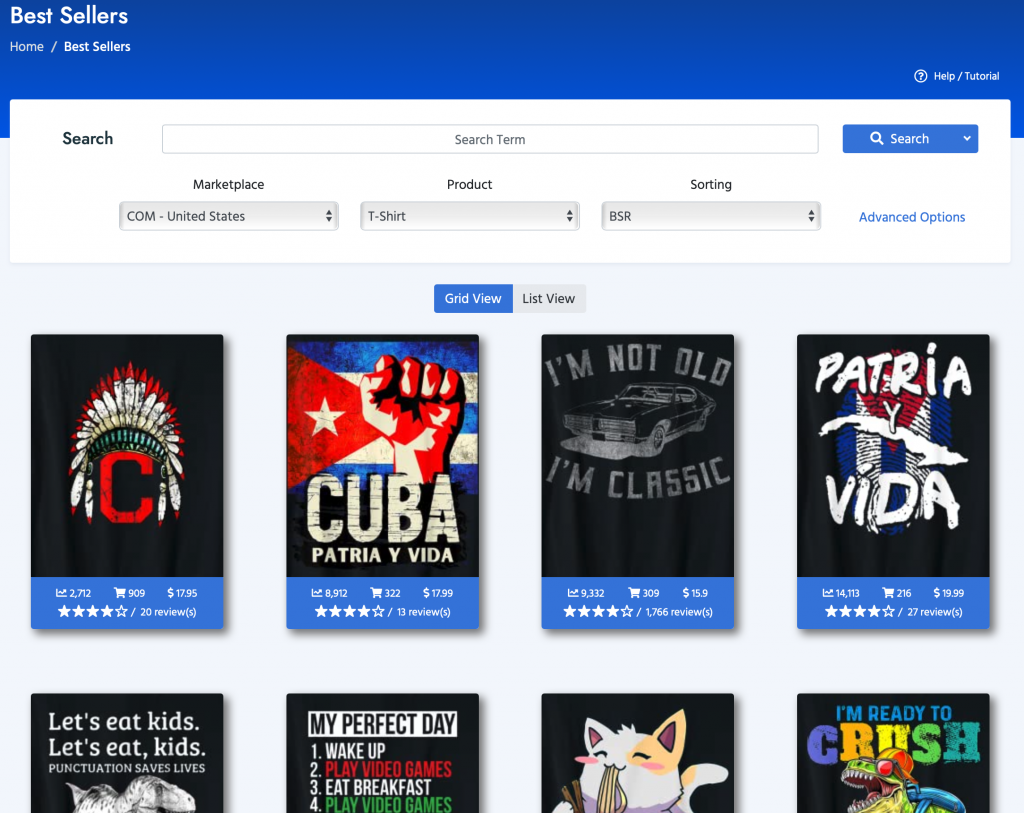Click dollar icon next to 15.9 price

(x=686, y=593)
